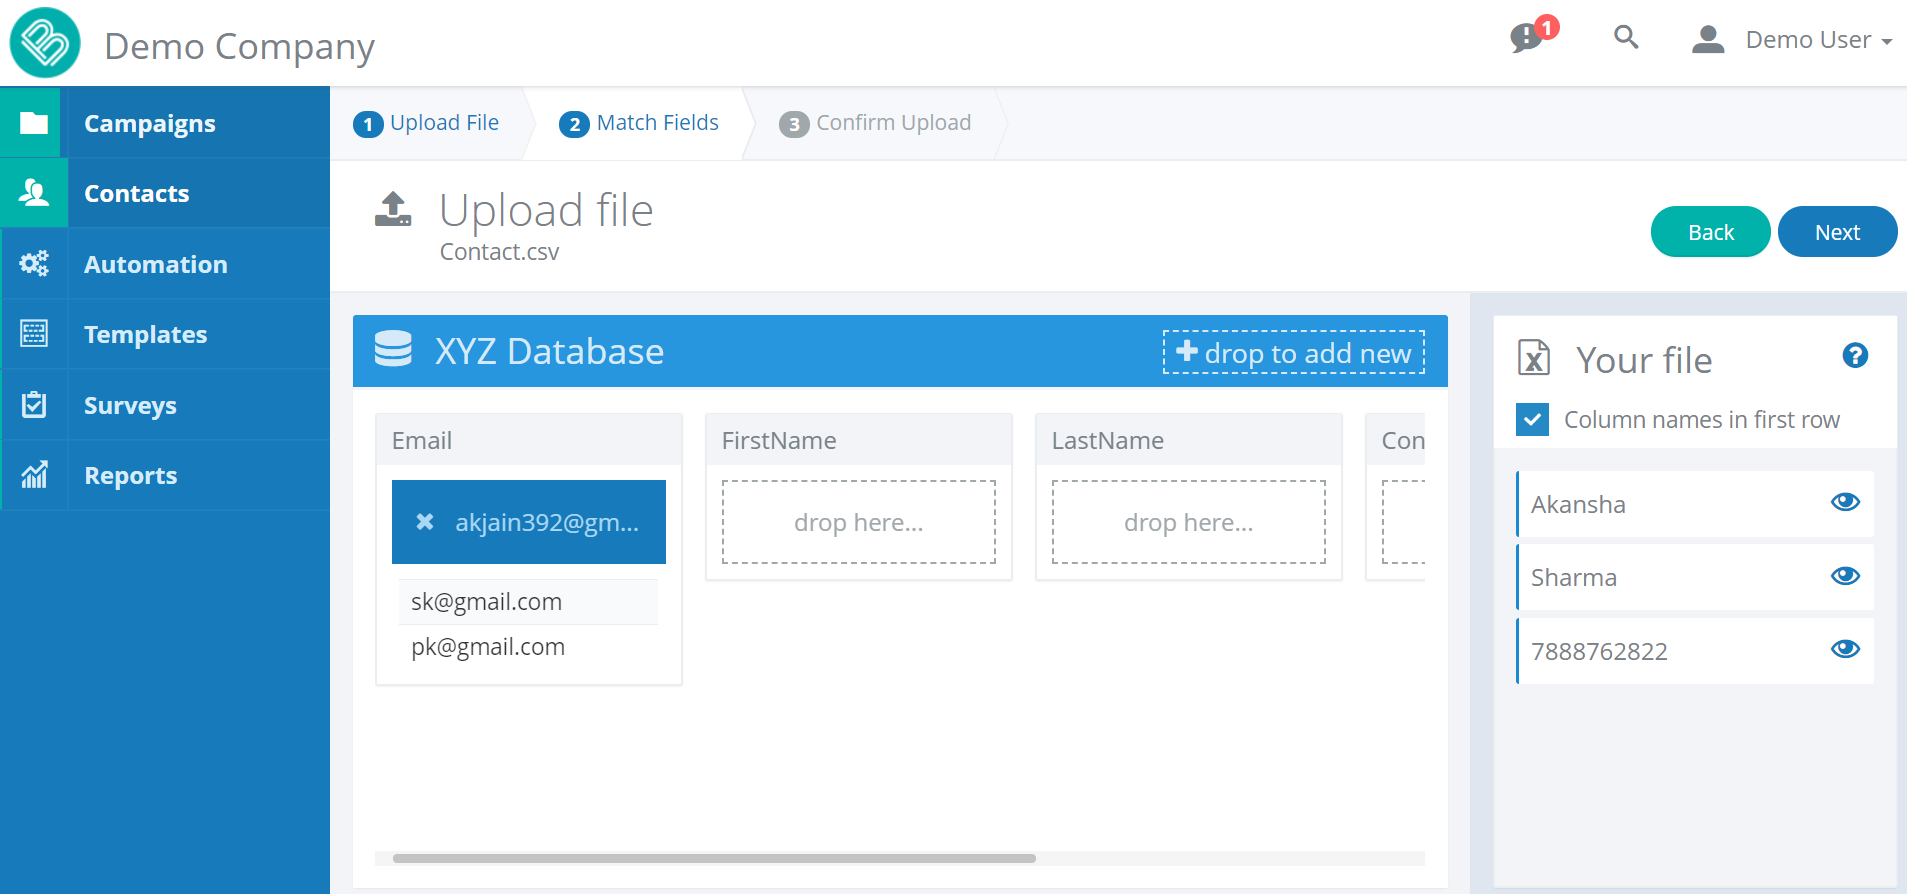The image size is (1907, 894).
Task: Show preview of 7888762822 column
Action: click(1845, 649)
